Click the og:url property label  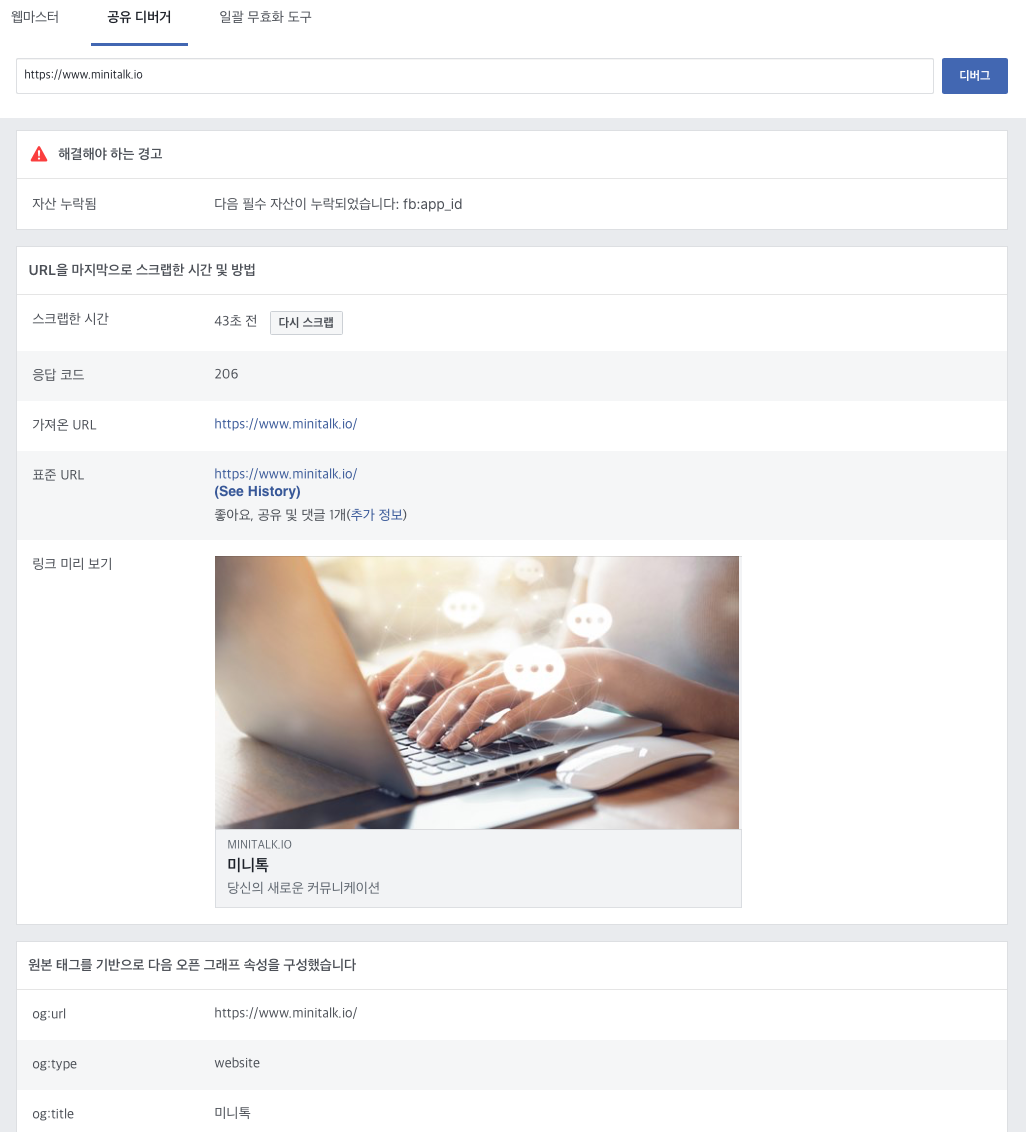[x=49, y=1014]
